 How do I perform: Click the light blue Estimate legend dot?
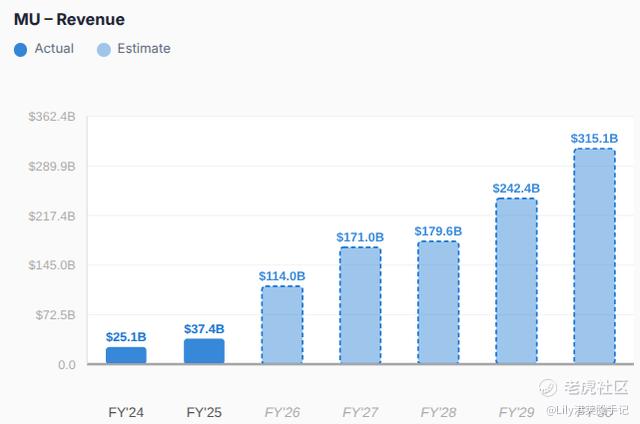[104, 49]
